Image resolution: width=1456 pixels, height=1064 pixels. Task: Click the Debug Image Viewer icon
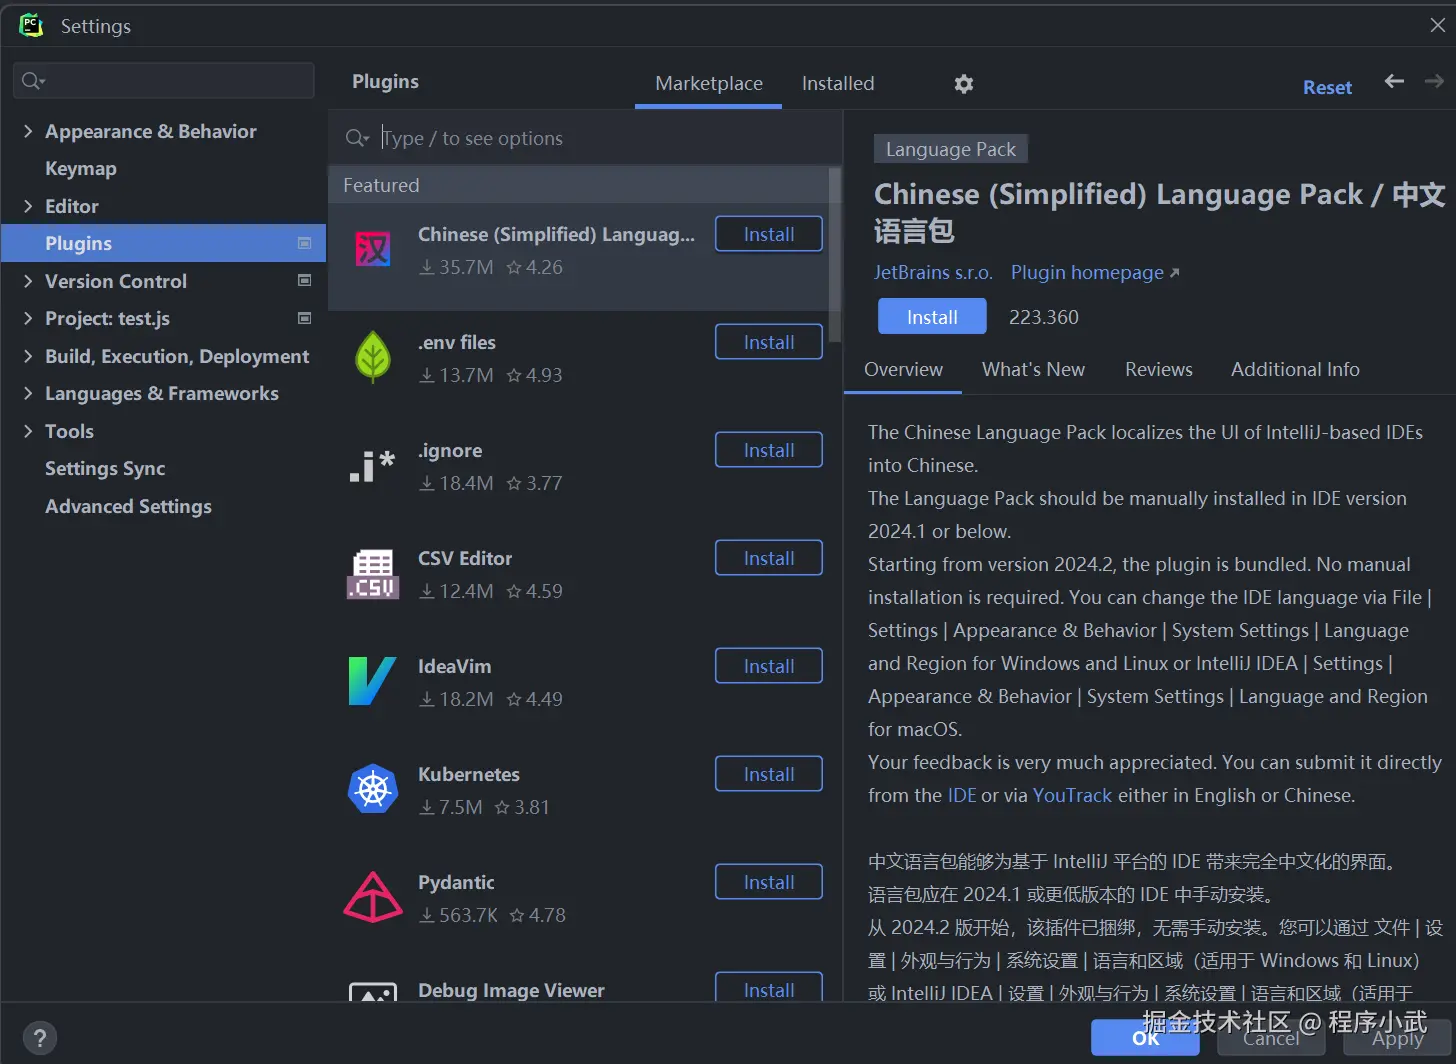coord(373,992)
